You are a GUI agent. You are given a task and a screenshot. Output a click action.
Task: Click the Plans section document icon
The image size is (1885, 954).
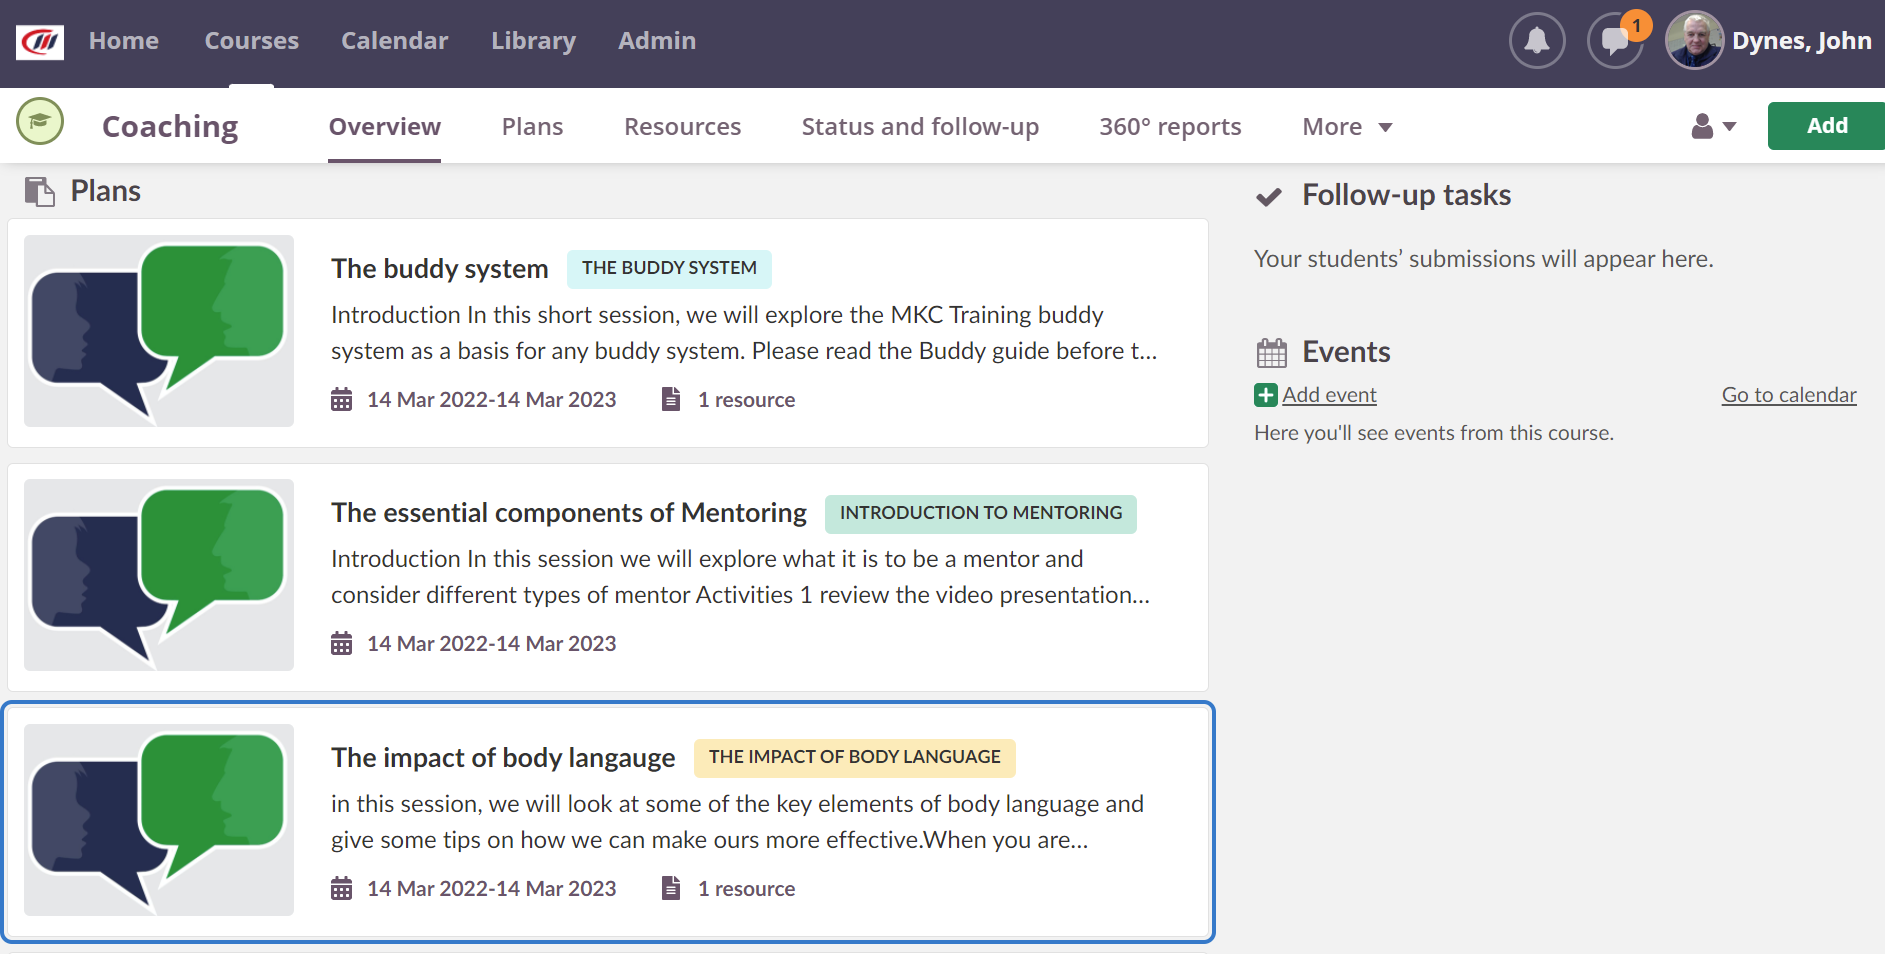[40, 191]
